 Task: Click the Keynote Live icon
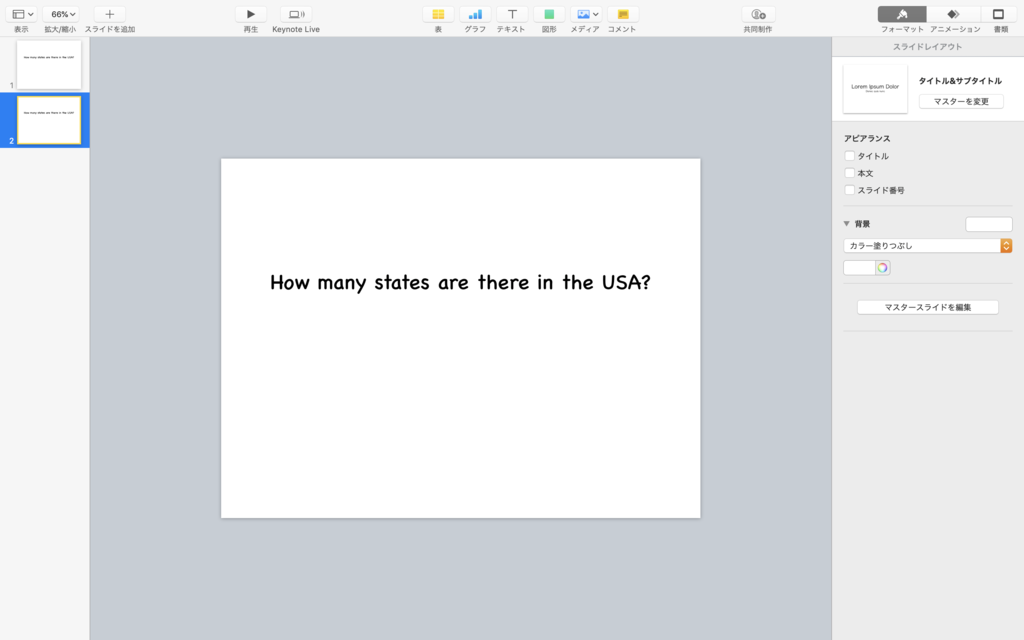point(296,14)
